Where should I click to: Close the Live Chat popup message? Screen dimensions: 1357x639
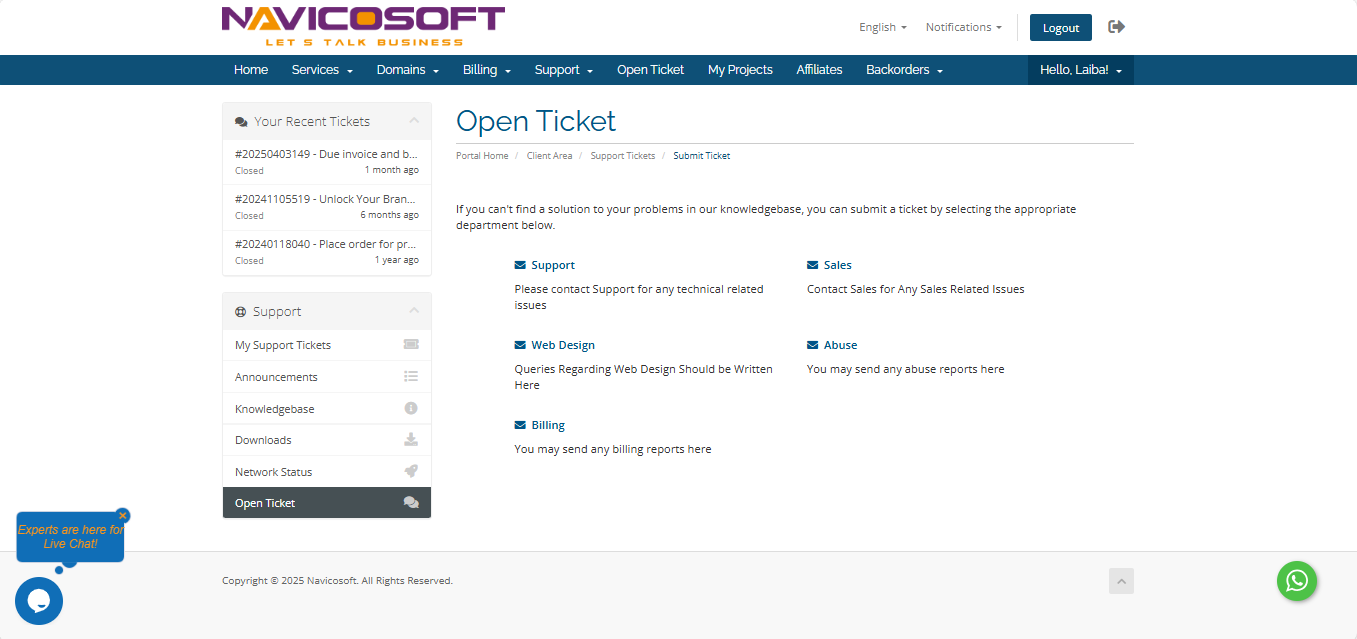coord(123,516)
